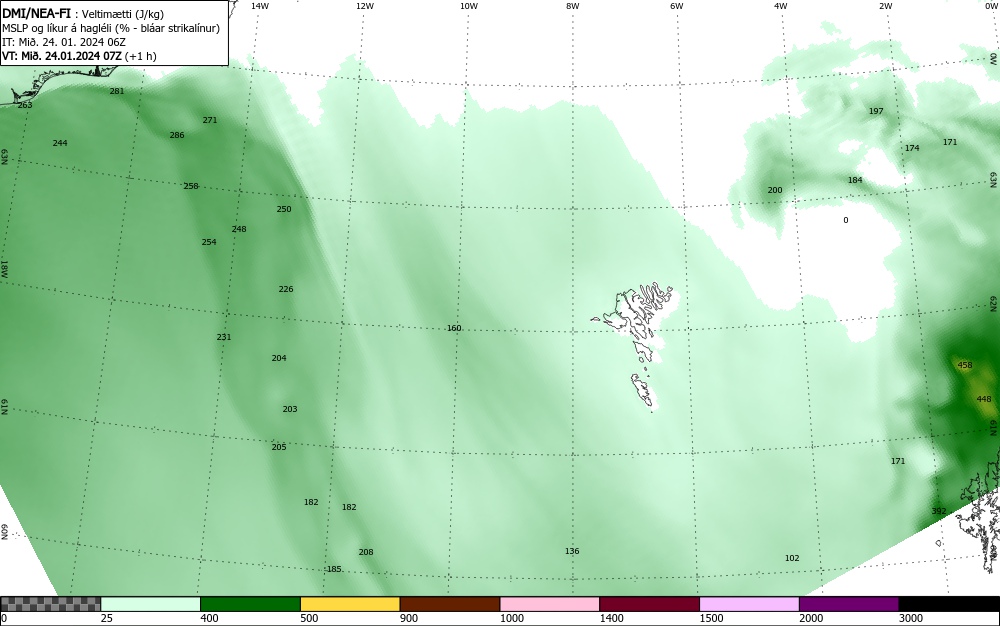Choose the light pink 1000–1400 legend swatch

[x=550, y=604]
